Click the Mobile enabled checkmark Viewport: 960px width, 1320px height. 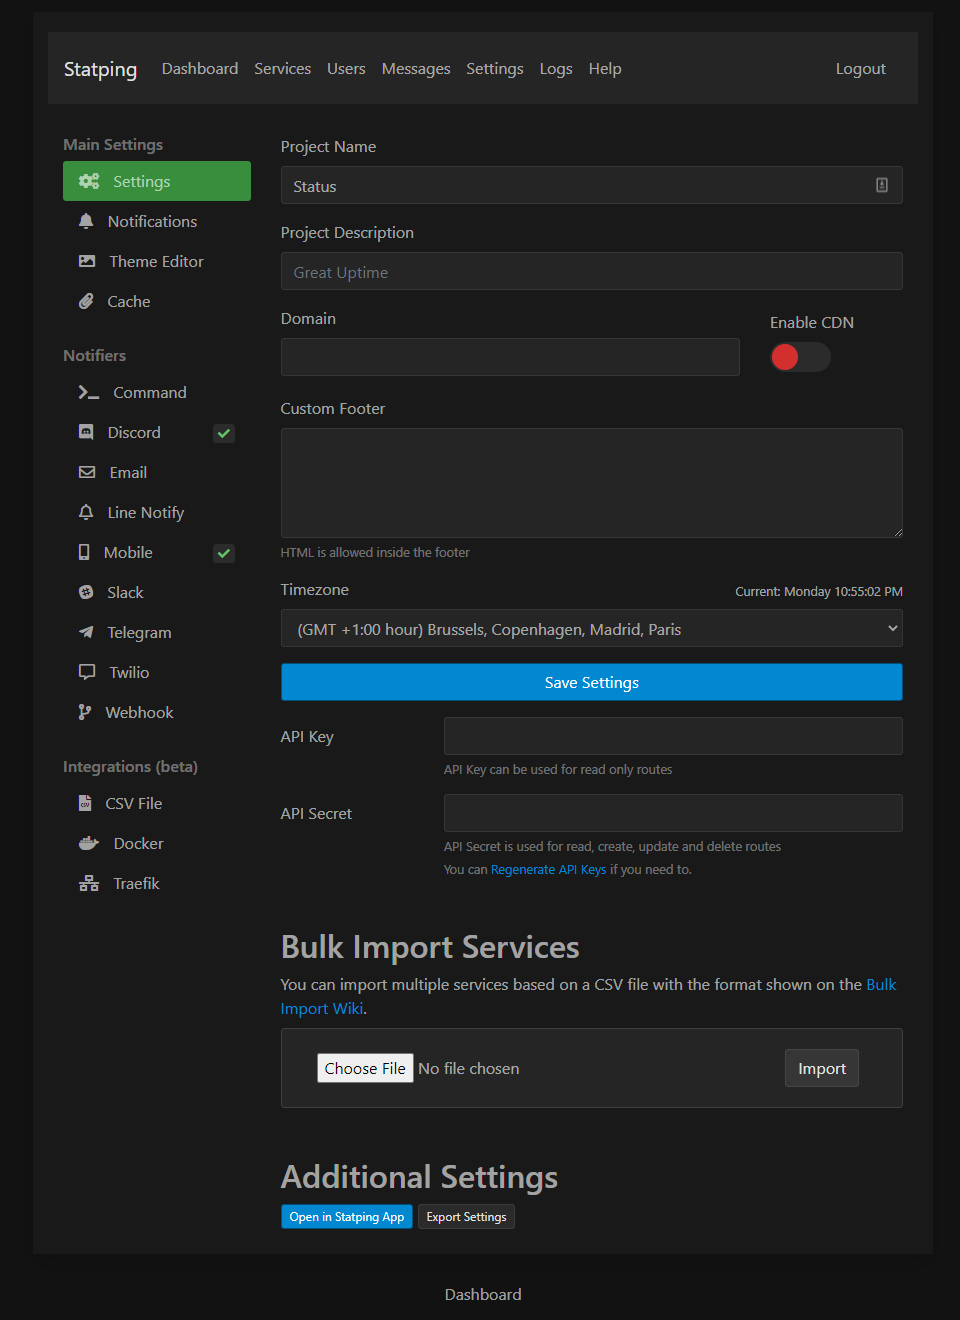[x=224, y=553]
